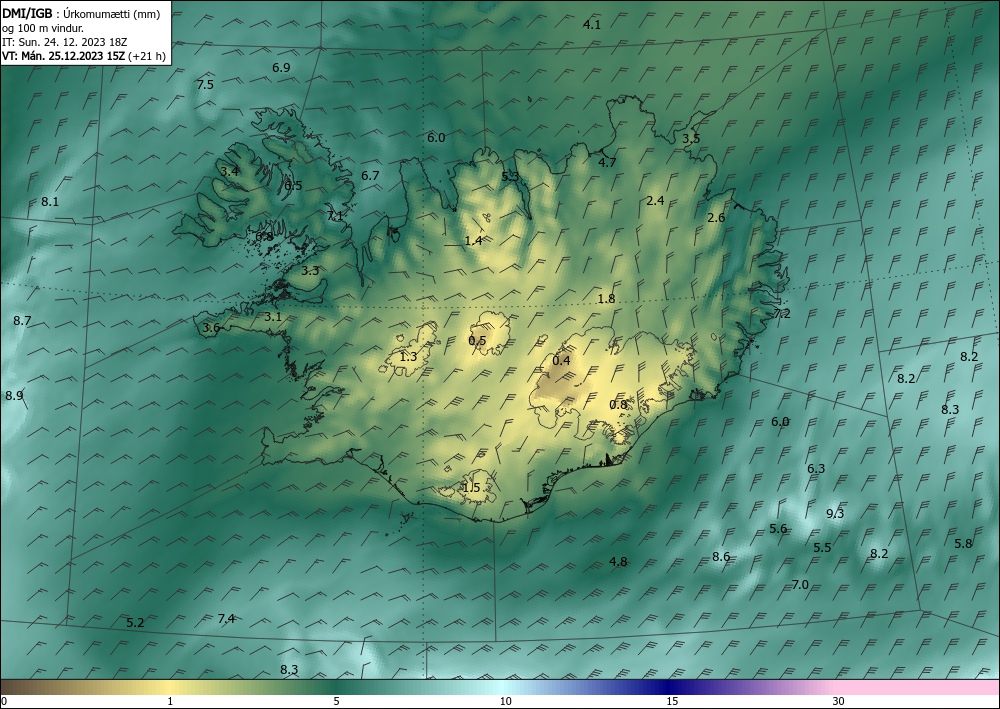Click the 3.6 precipitation value
This screenshot has width=1000, height=709.
(211, 328)
